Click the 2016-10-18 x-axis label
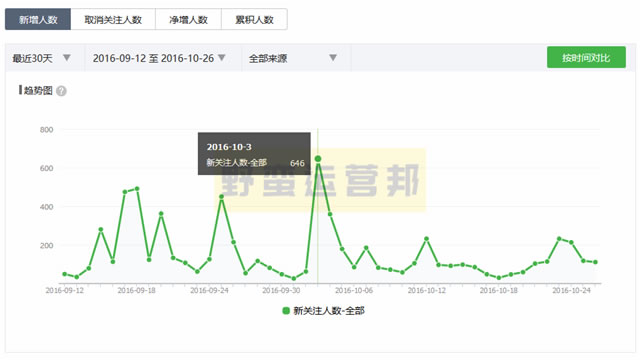The image size is (640, 360). [x=499, y=290]
